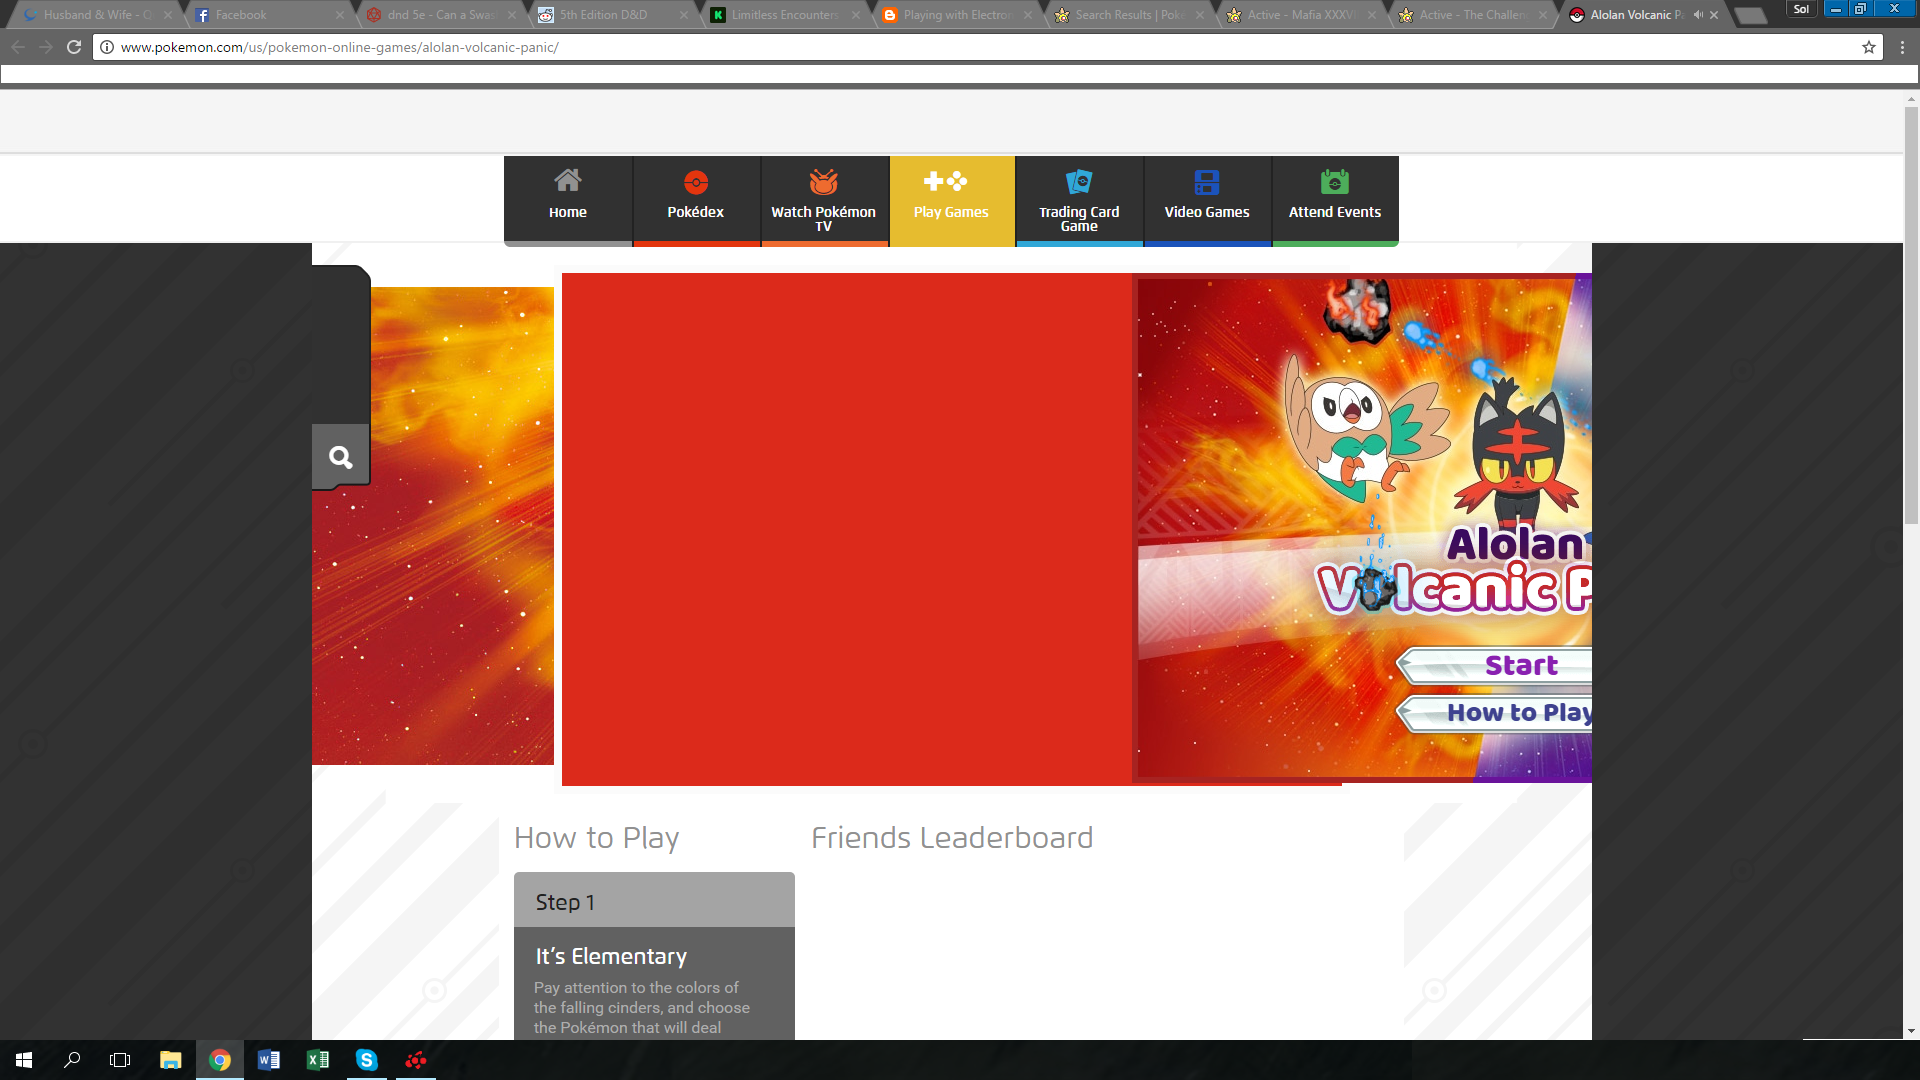The height and width of the screenshot is (1080, 1920).
Task: Click the site information icon in address bar
Action: pos(107,47)
